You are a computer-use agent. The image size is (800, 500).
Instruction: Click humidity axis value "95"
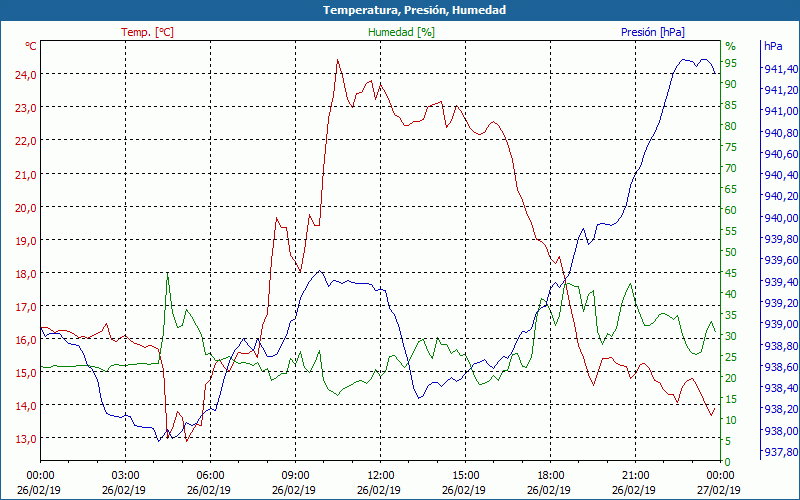tap(731, 63)
